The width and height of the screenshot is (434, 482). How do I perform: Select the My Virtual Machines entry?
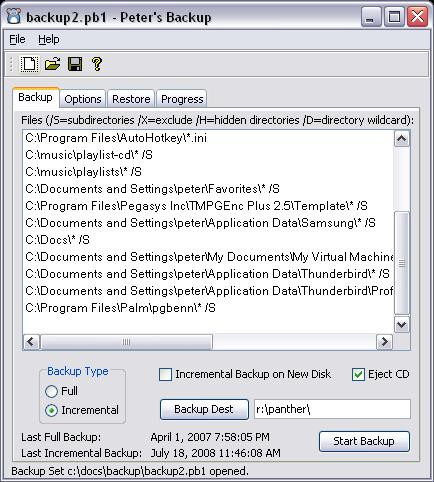point(209,257)
